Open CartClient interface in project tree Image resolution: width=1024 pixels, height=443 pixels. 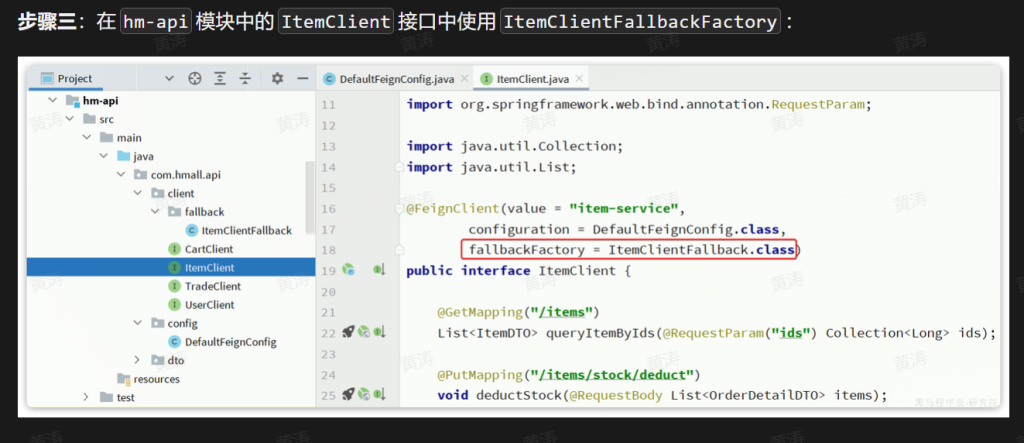coord(209,249)
